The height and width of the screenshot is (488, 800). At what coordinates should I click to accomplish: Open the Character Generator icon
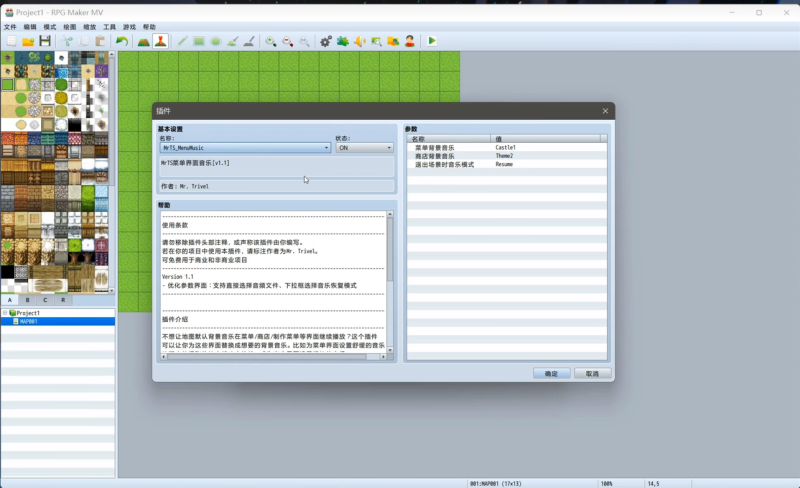coord(410,41)
